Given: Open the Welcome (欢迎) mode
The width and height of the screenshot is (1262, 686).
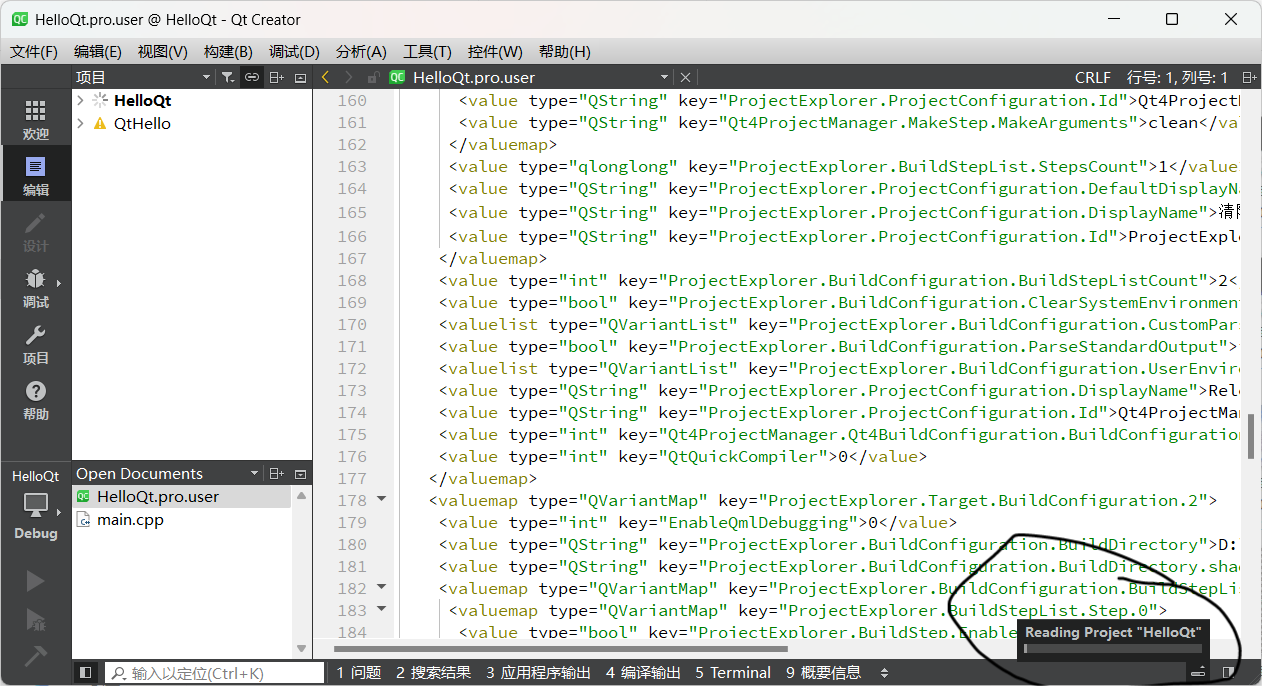Looking at the screenshot, I should [36, 120].
